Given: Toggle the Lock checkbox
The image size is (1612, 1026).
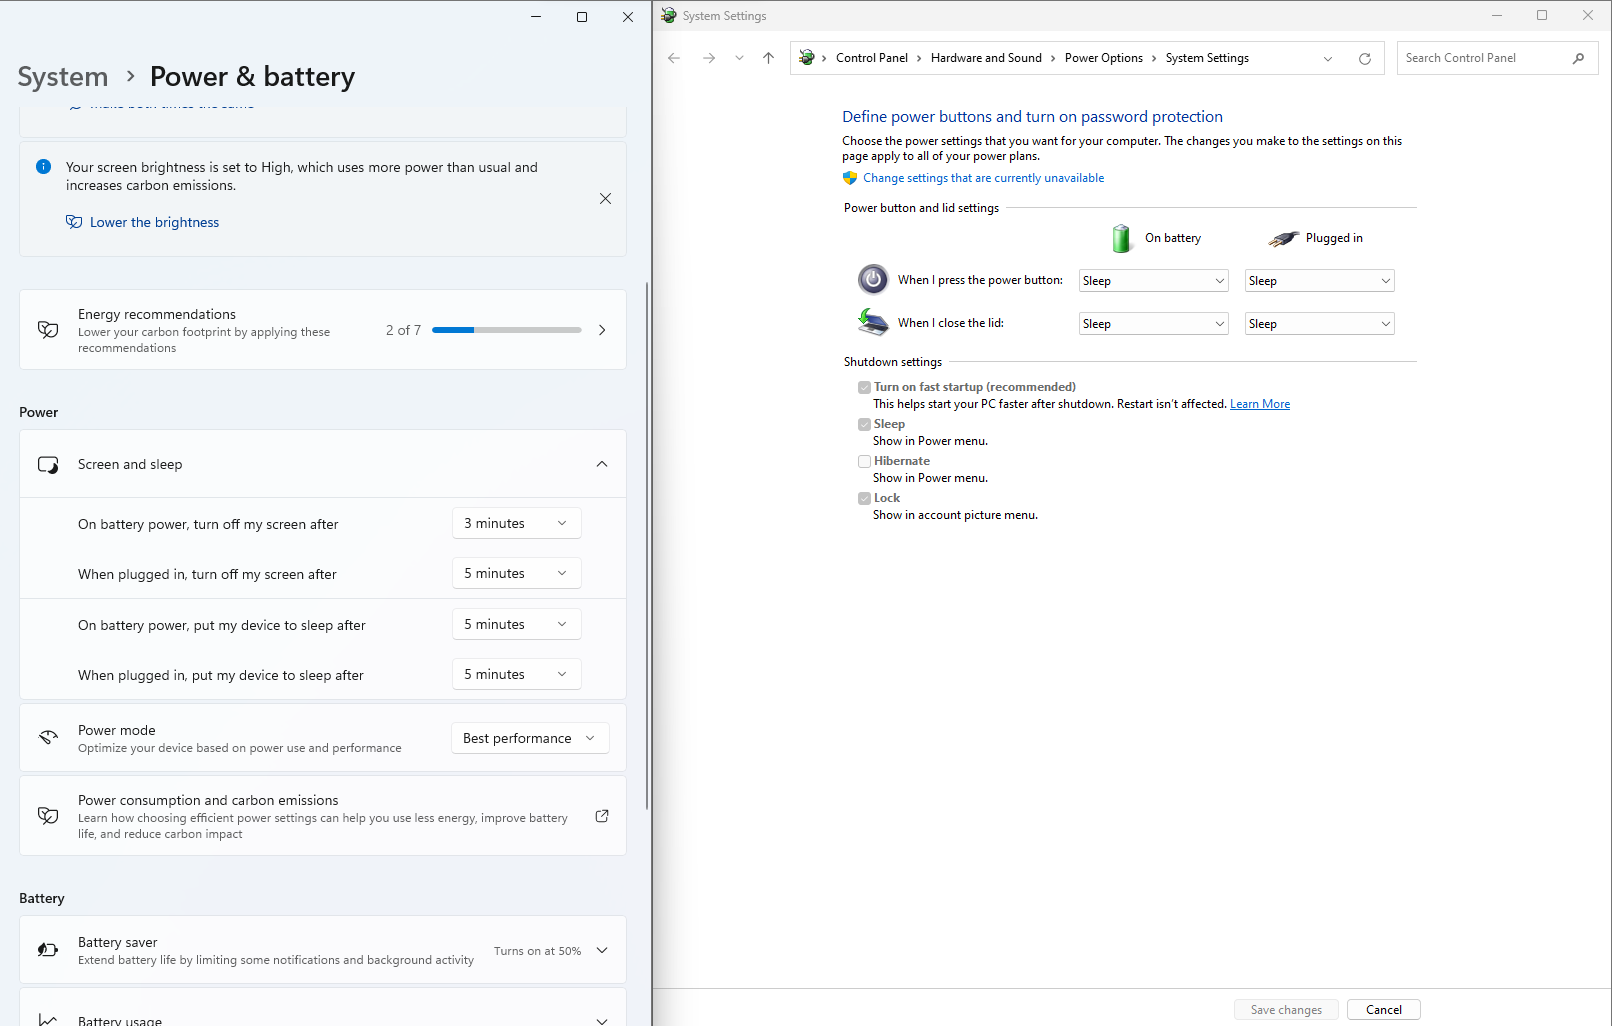Looking at the screenshot, I should (x=864, y=498).
